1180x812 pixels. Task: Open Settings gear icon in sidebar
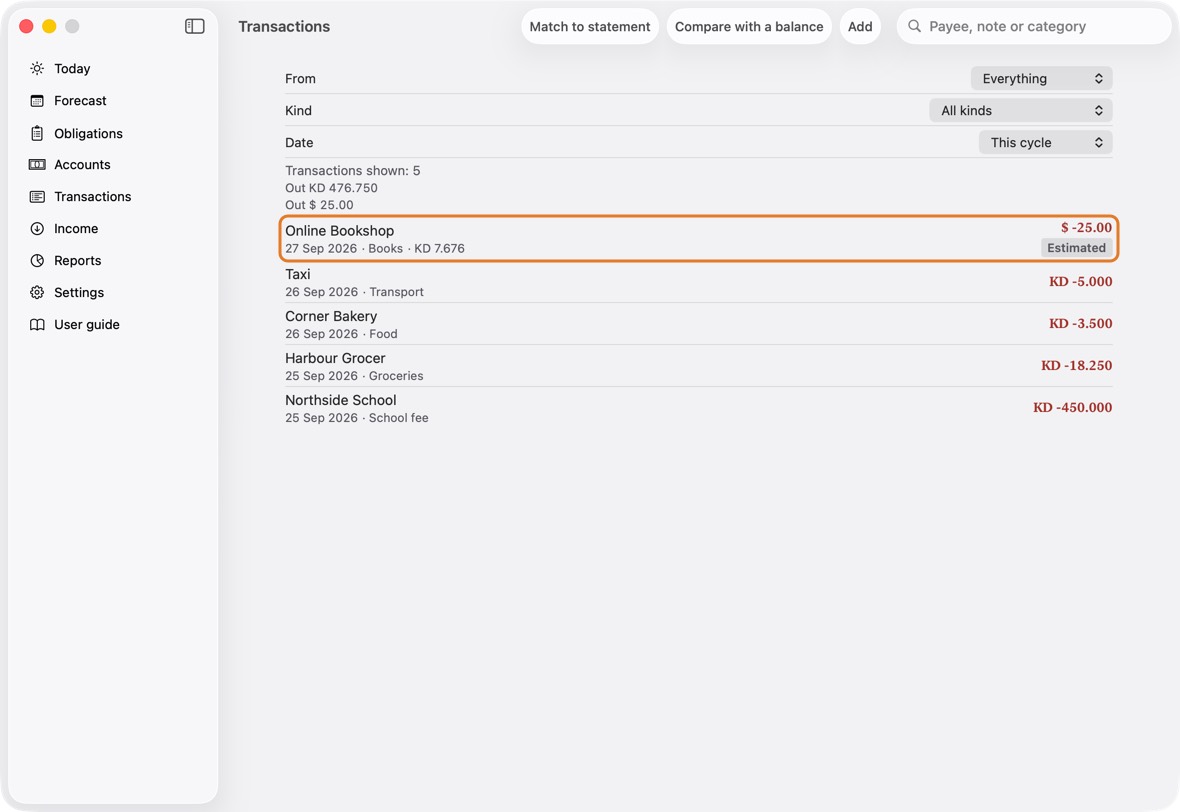click(x=37, y=293)
